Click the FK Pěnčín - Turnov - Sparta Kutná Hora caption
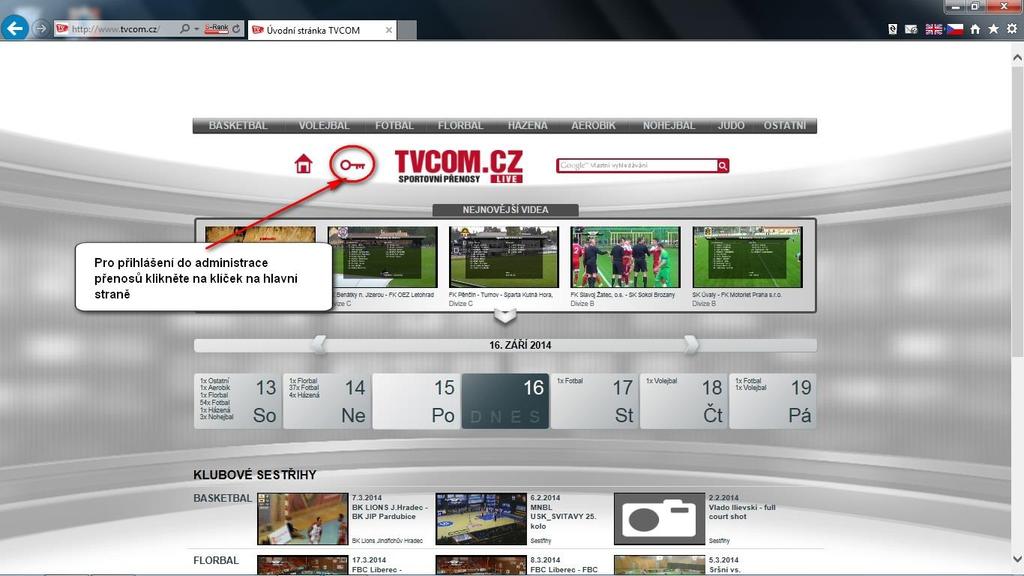This screenshot has width=1024, height=576. tap(501, 295)
